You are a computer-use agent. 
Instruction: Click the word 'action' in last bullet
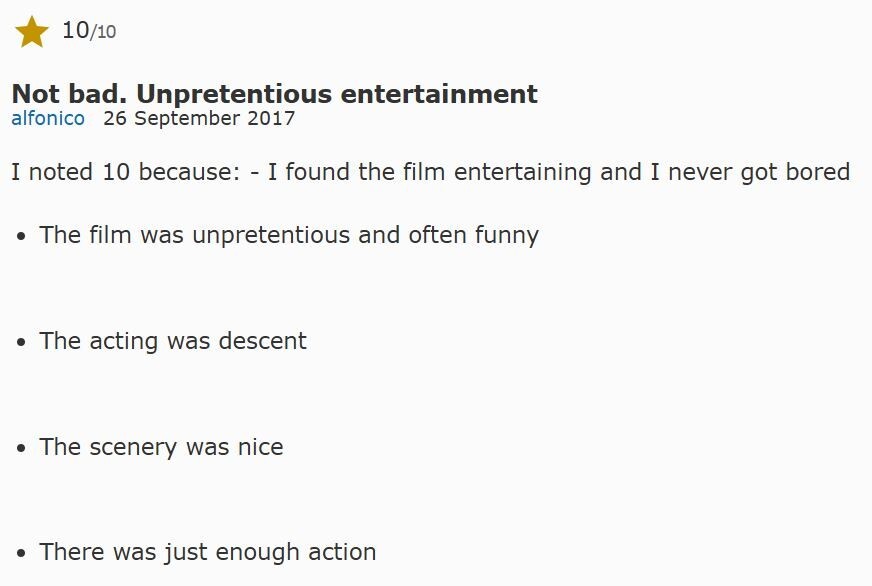pyautogui.click(x=342, y=552)
